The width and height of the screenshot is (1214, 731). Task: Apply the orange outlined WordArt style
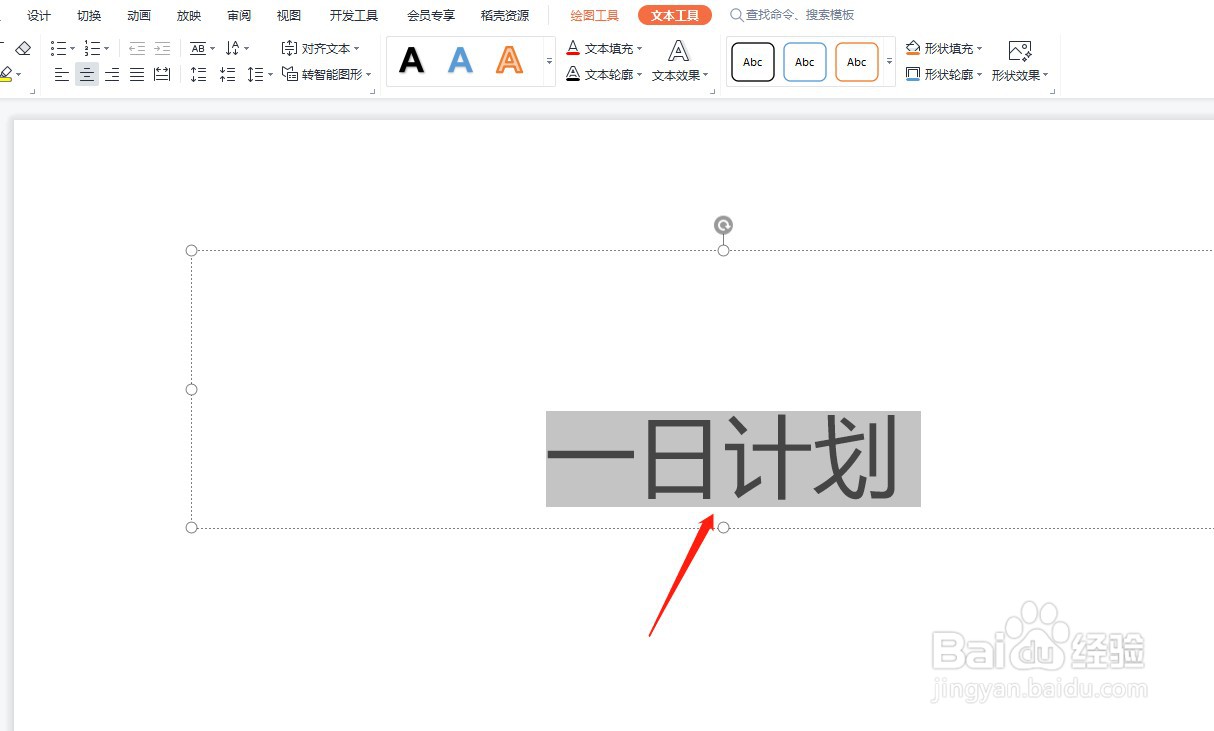tap(509, 61)
